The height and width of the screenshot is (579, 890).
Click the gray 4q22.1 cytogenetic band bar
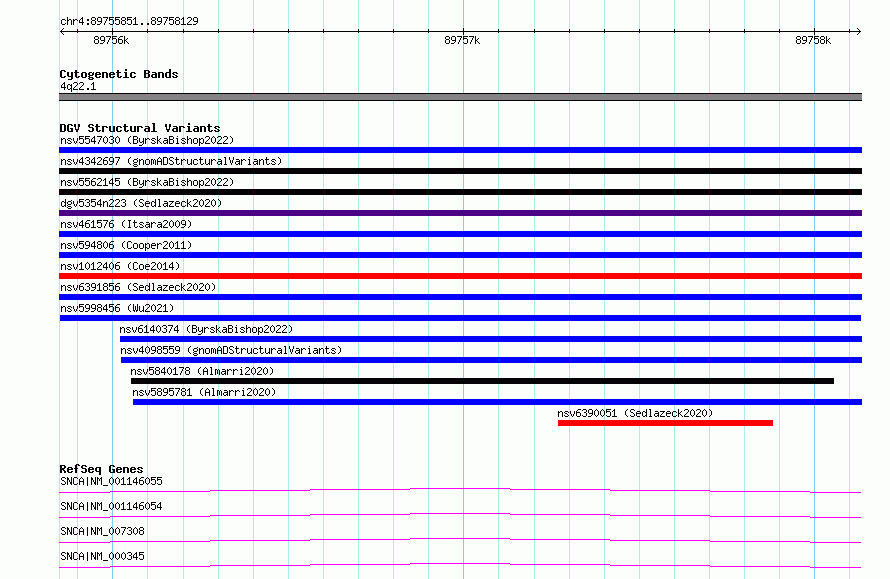(460, 97)
